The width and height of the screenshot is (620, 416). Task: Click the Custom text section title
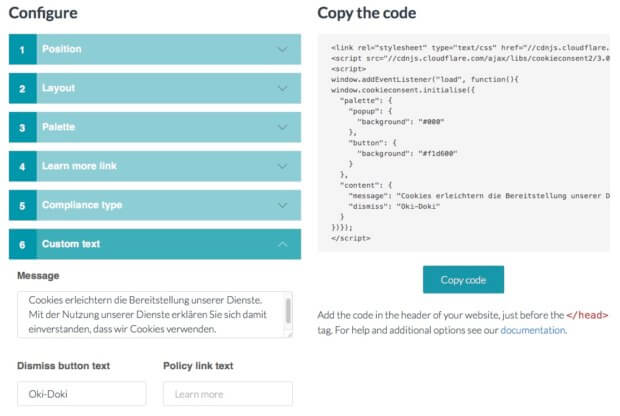click(71, 244)
